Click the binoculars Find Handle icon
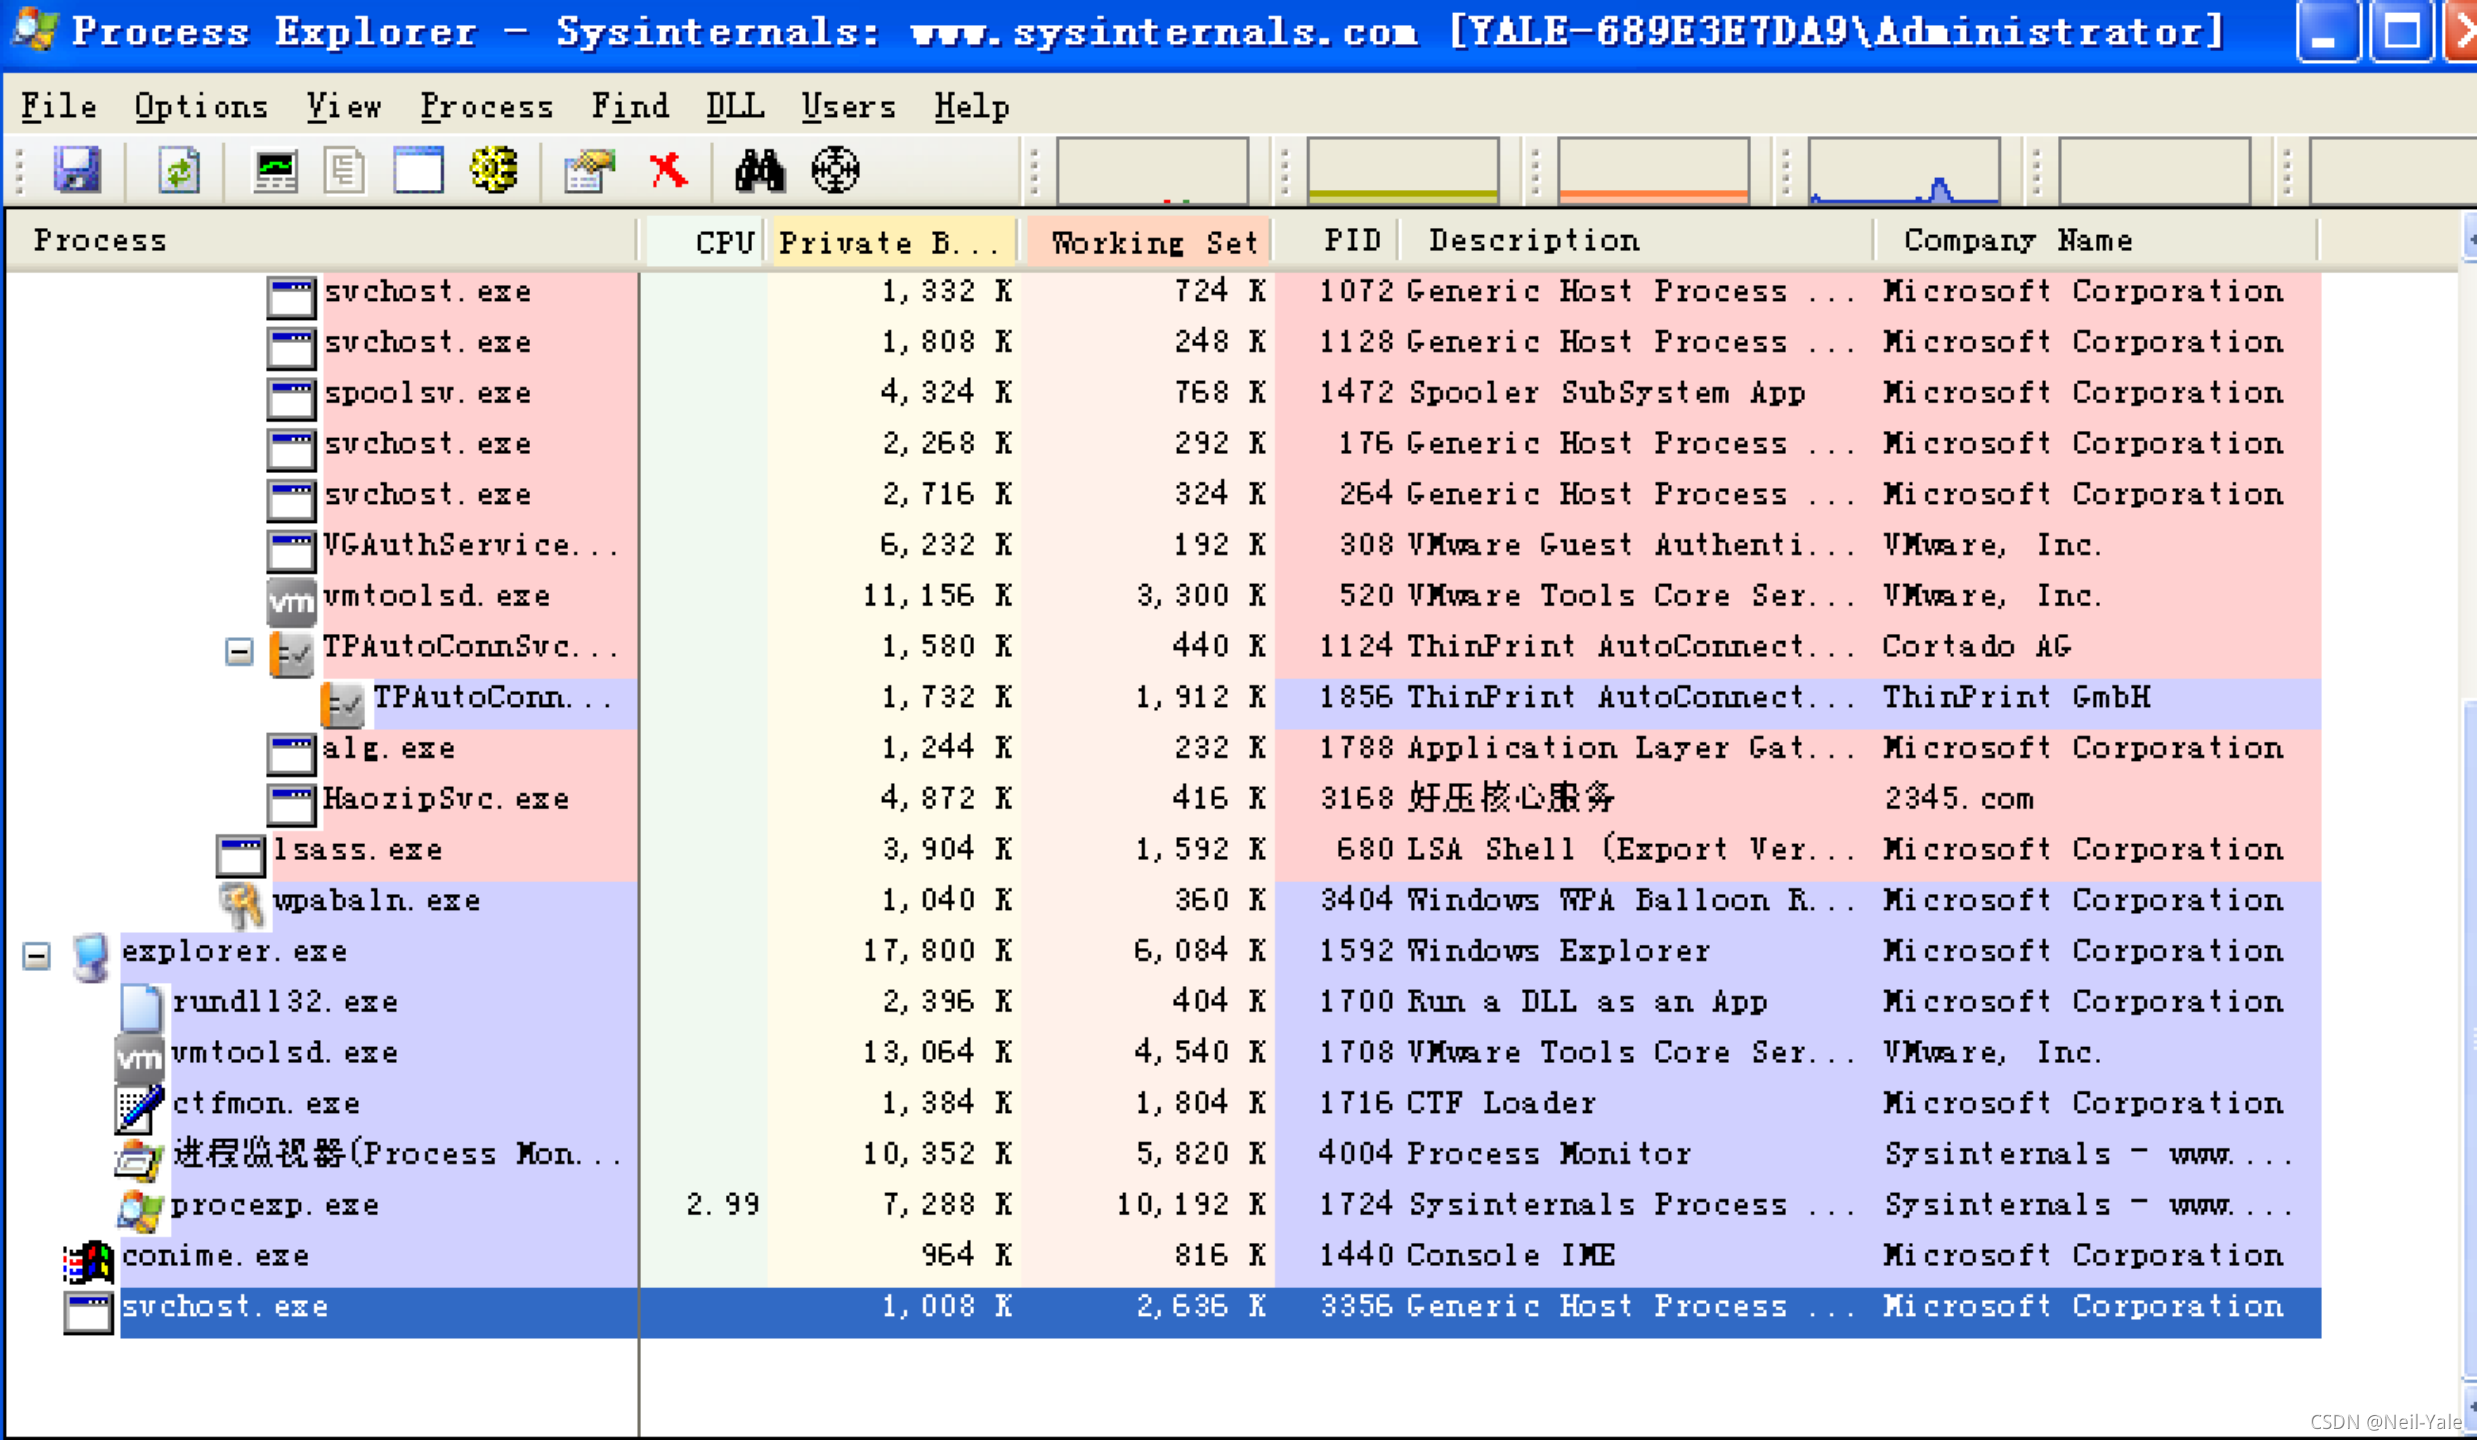This screenshot has height=1440, width=2477. 760,171
